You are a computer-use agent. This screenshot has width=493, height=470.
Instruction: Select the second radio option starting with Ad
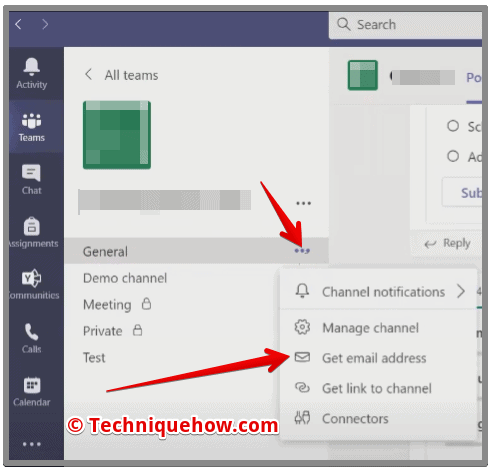pyautogui.click(x=453, y=156)
